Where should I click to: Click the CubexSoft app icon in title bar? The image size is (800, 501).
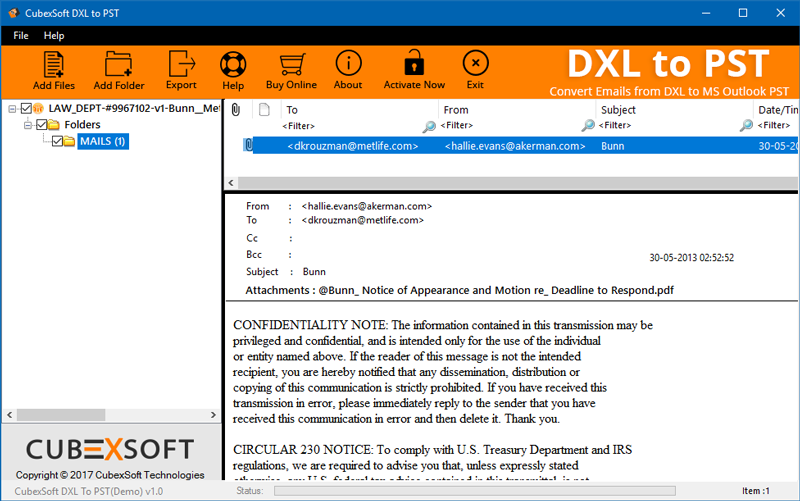14,13
